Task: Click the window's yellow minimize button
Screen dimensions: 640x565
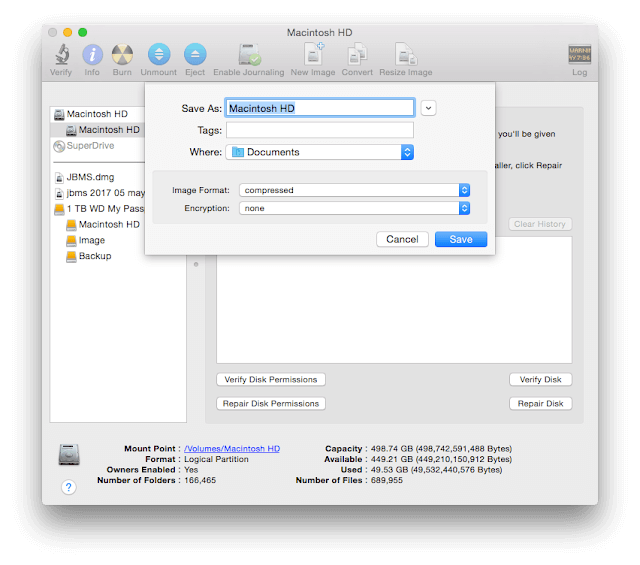Action: pos(67,32)
